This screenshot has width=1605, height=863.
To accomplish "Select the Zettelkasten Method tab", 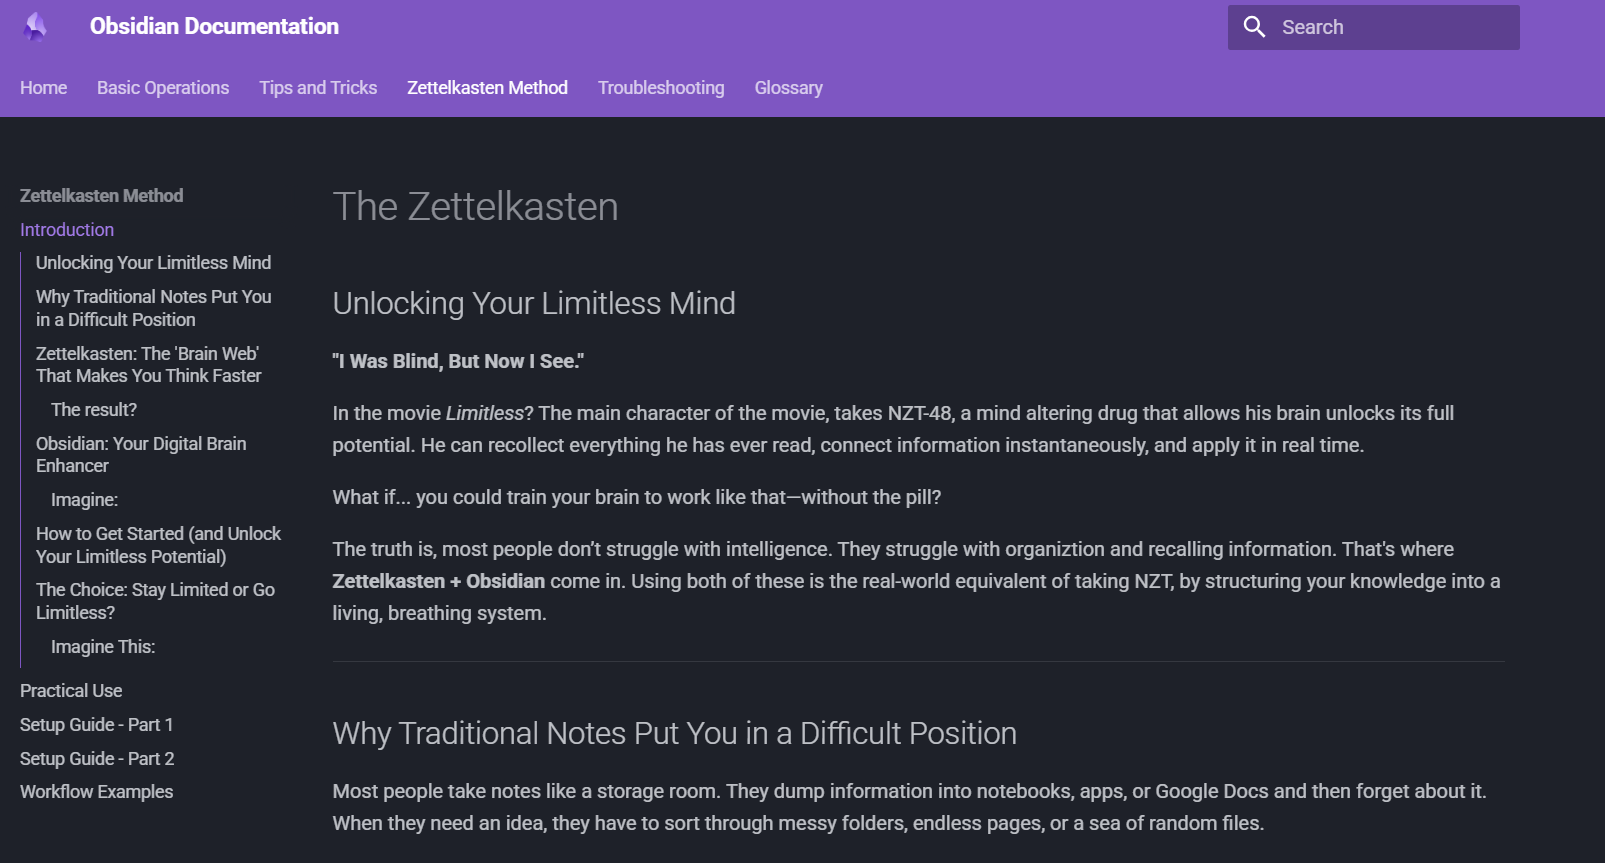I will [487, 88].
